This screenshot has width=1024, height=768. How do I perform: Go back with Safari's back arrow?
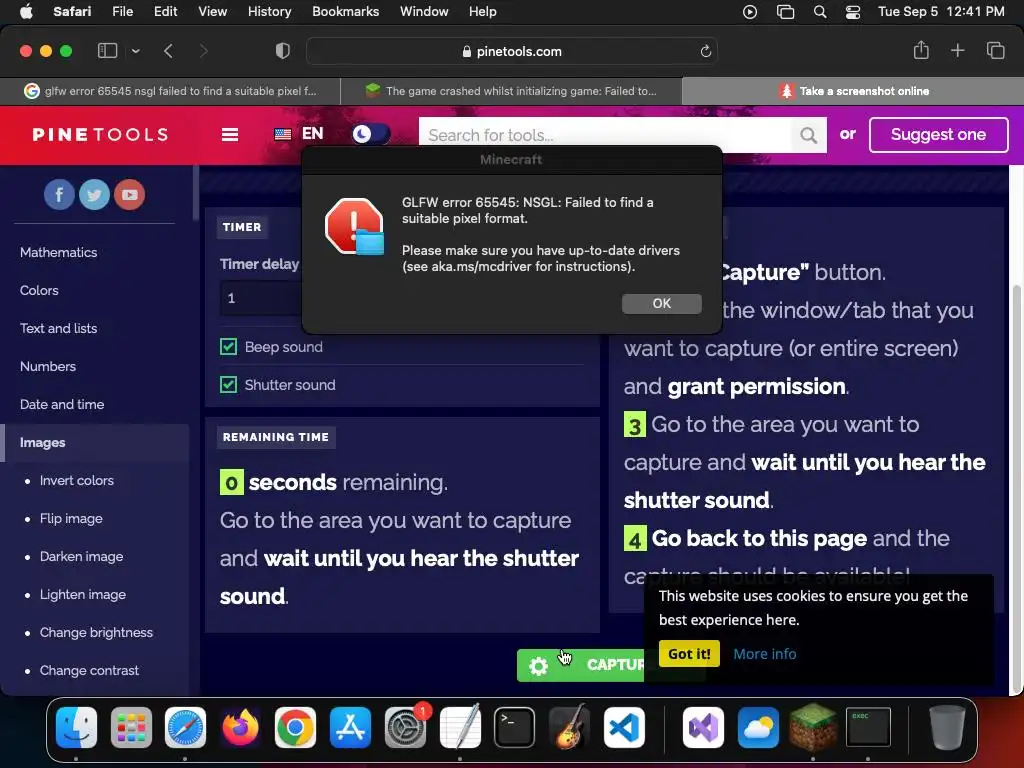168,51
